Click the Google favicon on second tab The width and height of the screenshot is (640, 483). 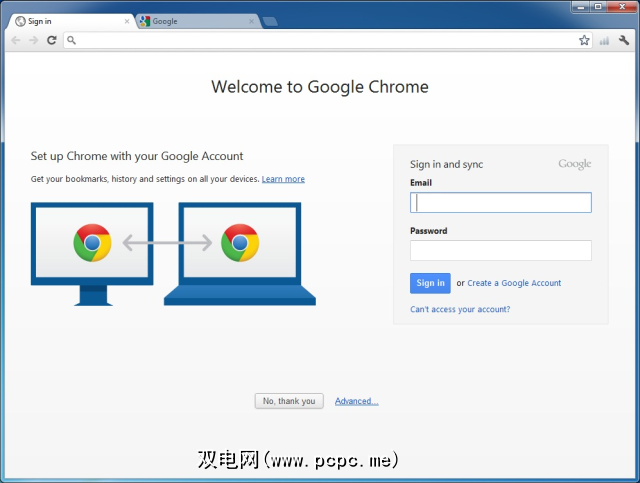144,21
